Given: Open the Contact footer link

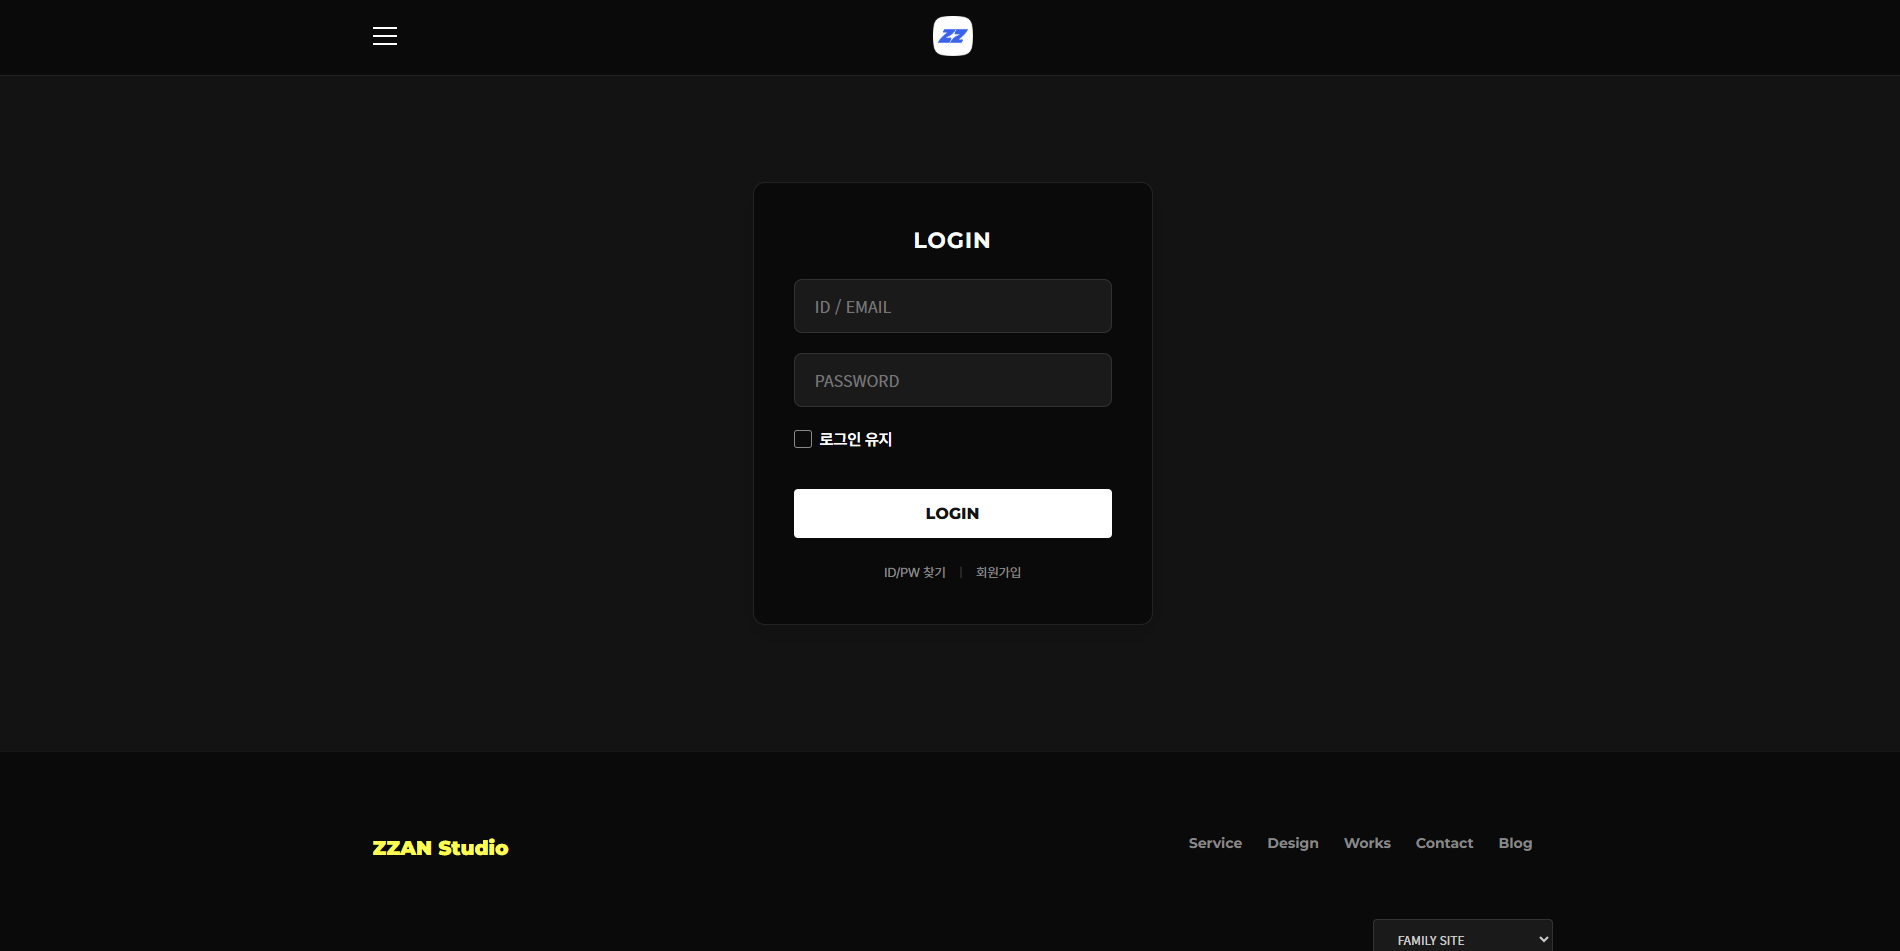Looking at the screenshot, I should (x=1444, y=843).
